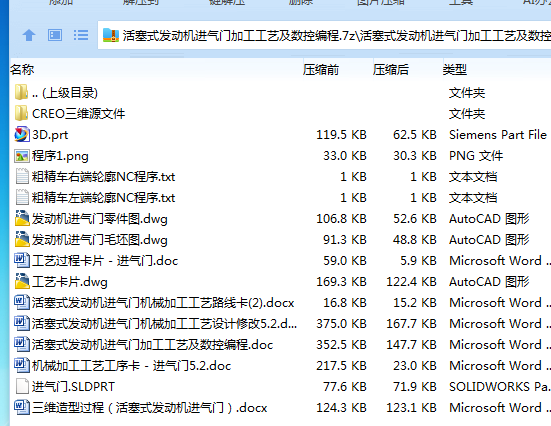
Task: Click the 粗精车左端轮廓NC程序.txt icon
Action: (x=22, y=198)
